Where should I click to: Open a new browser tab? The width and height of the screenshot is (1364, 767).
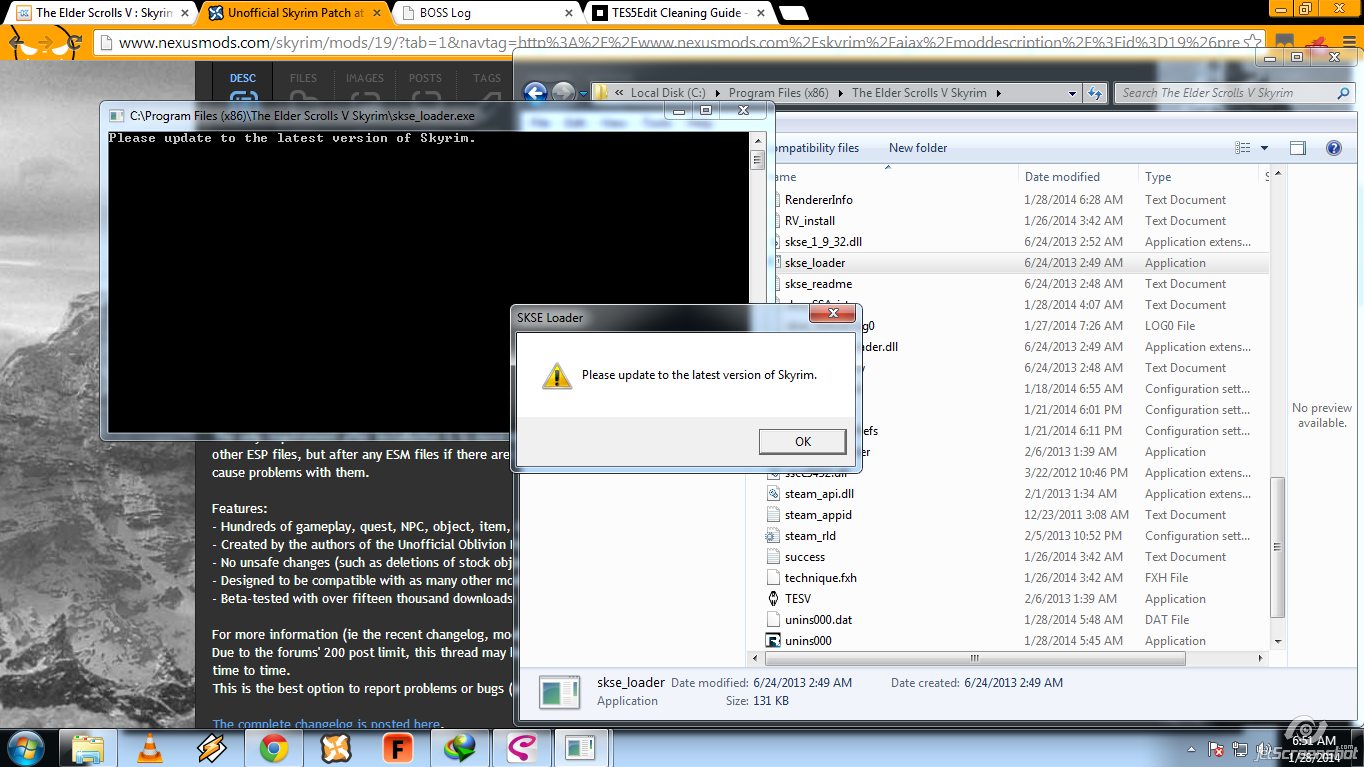pyautogui.click(x=793, y=13)
